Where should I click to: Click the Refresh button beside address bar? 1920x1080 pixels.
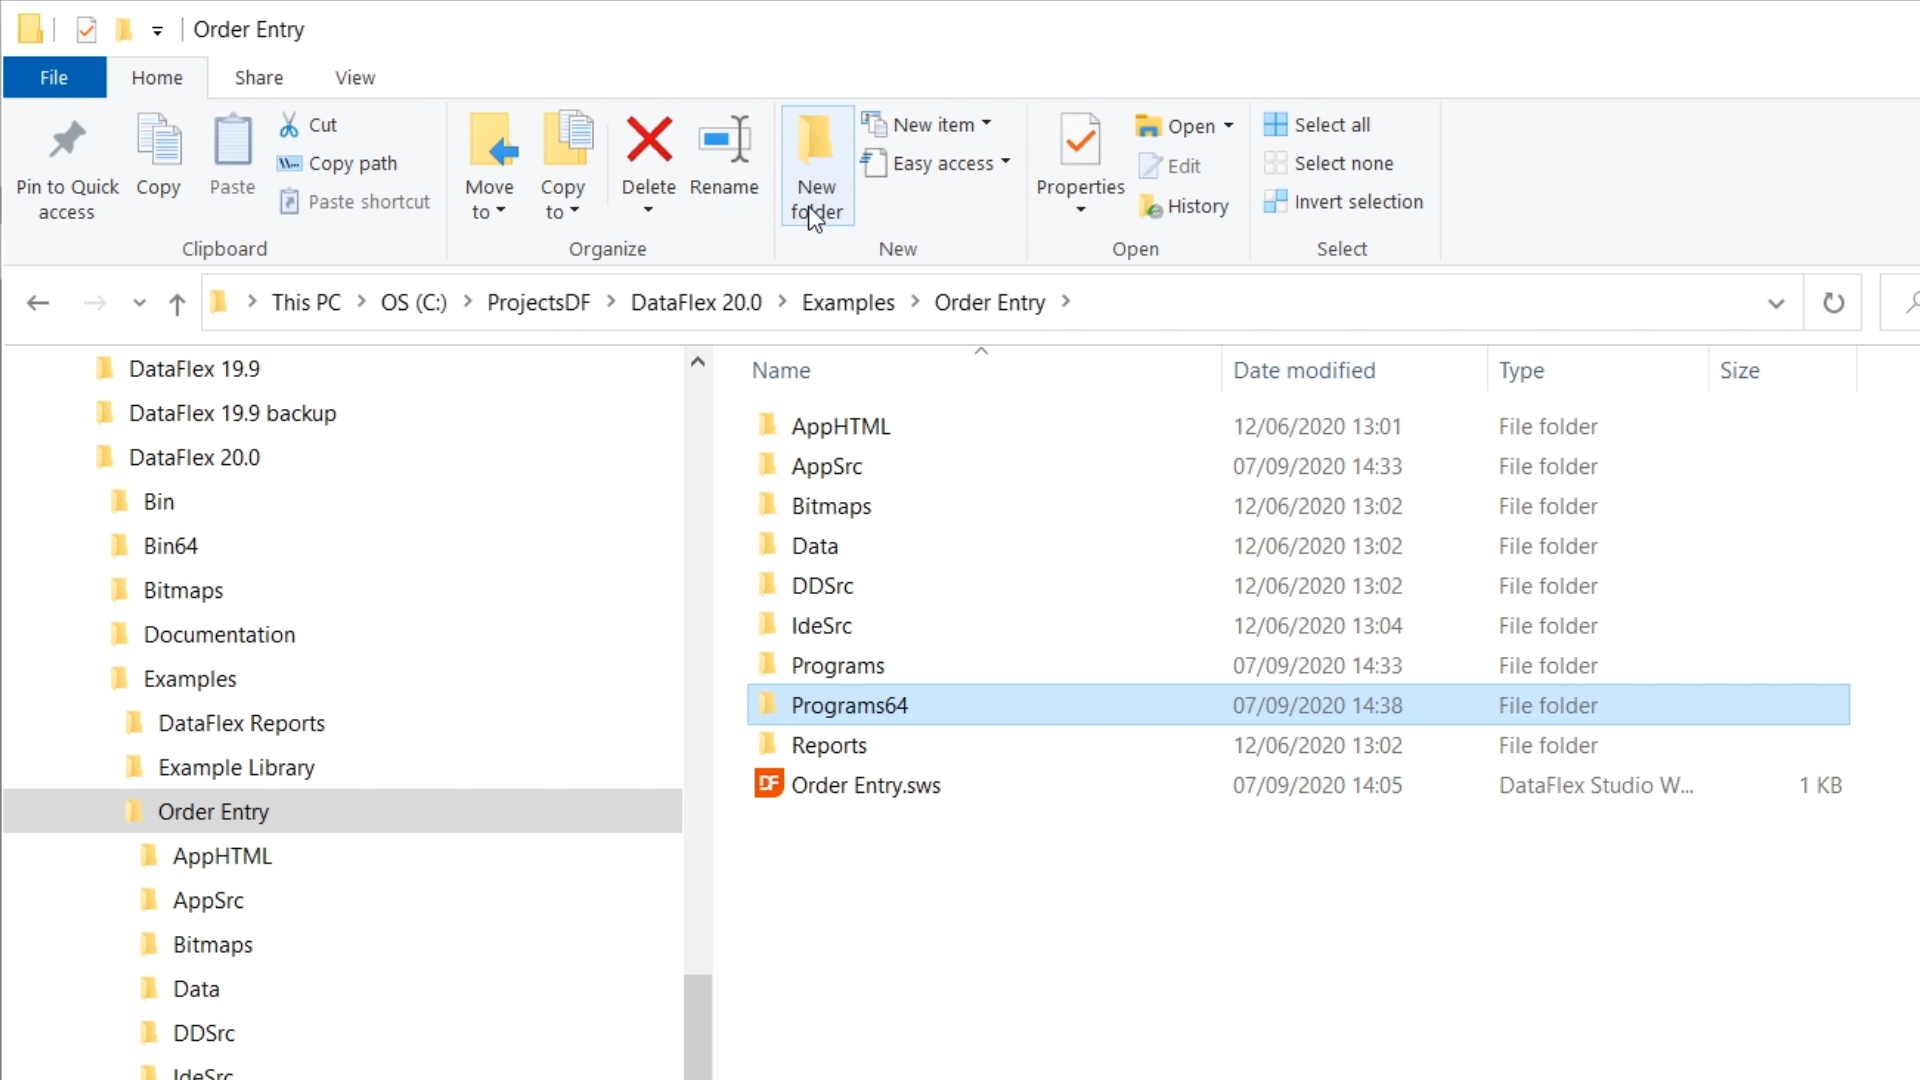[1833, 303]
